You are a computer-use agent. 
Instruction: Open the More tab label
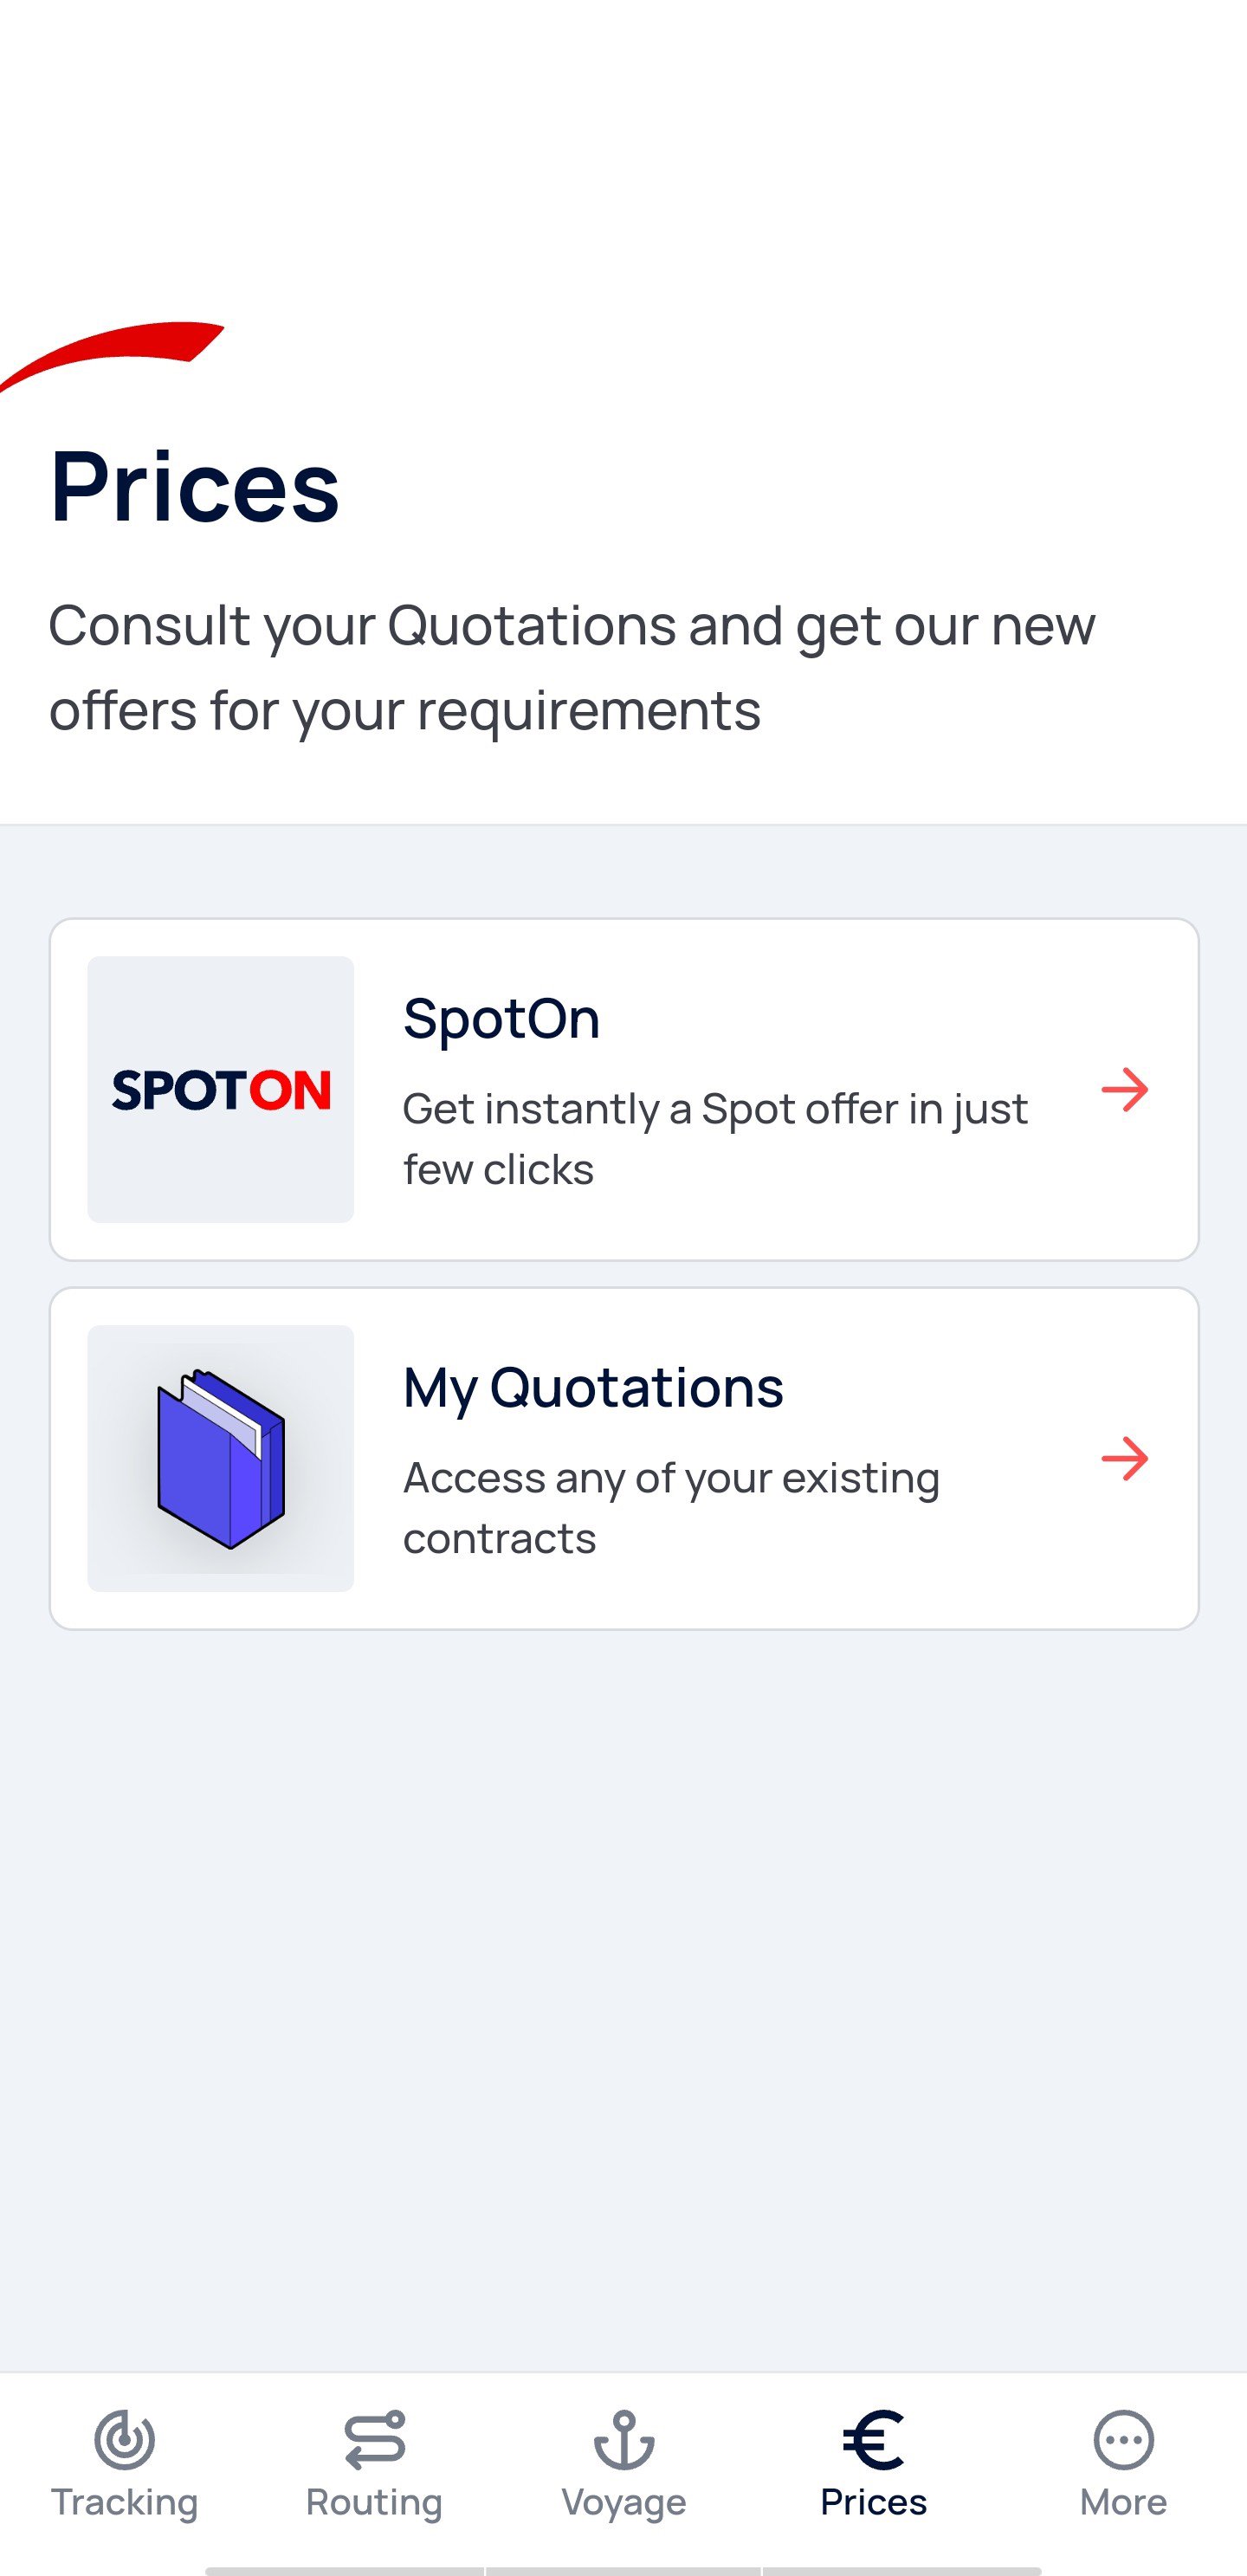pos(1123,2502)
